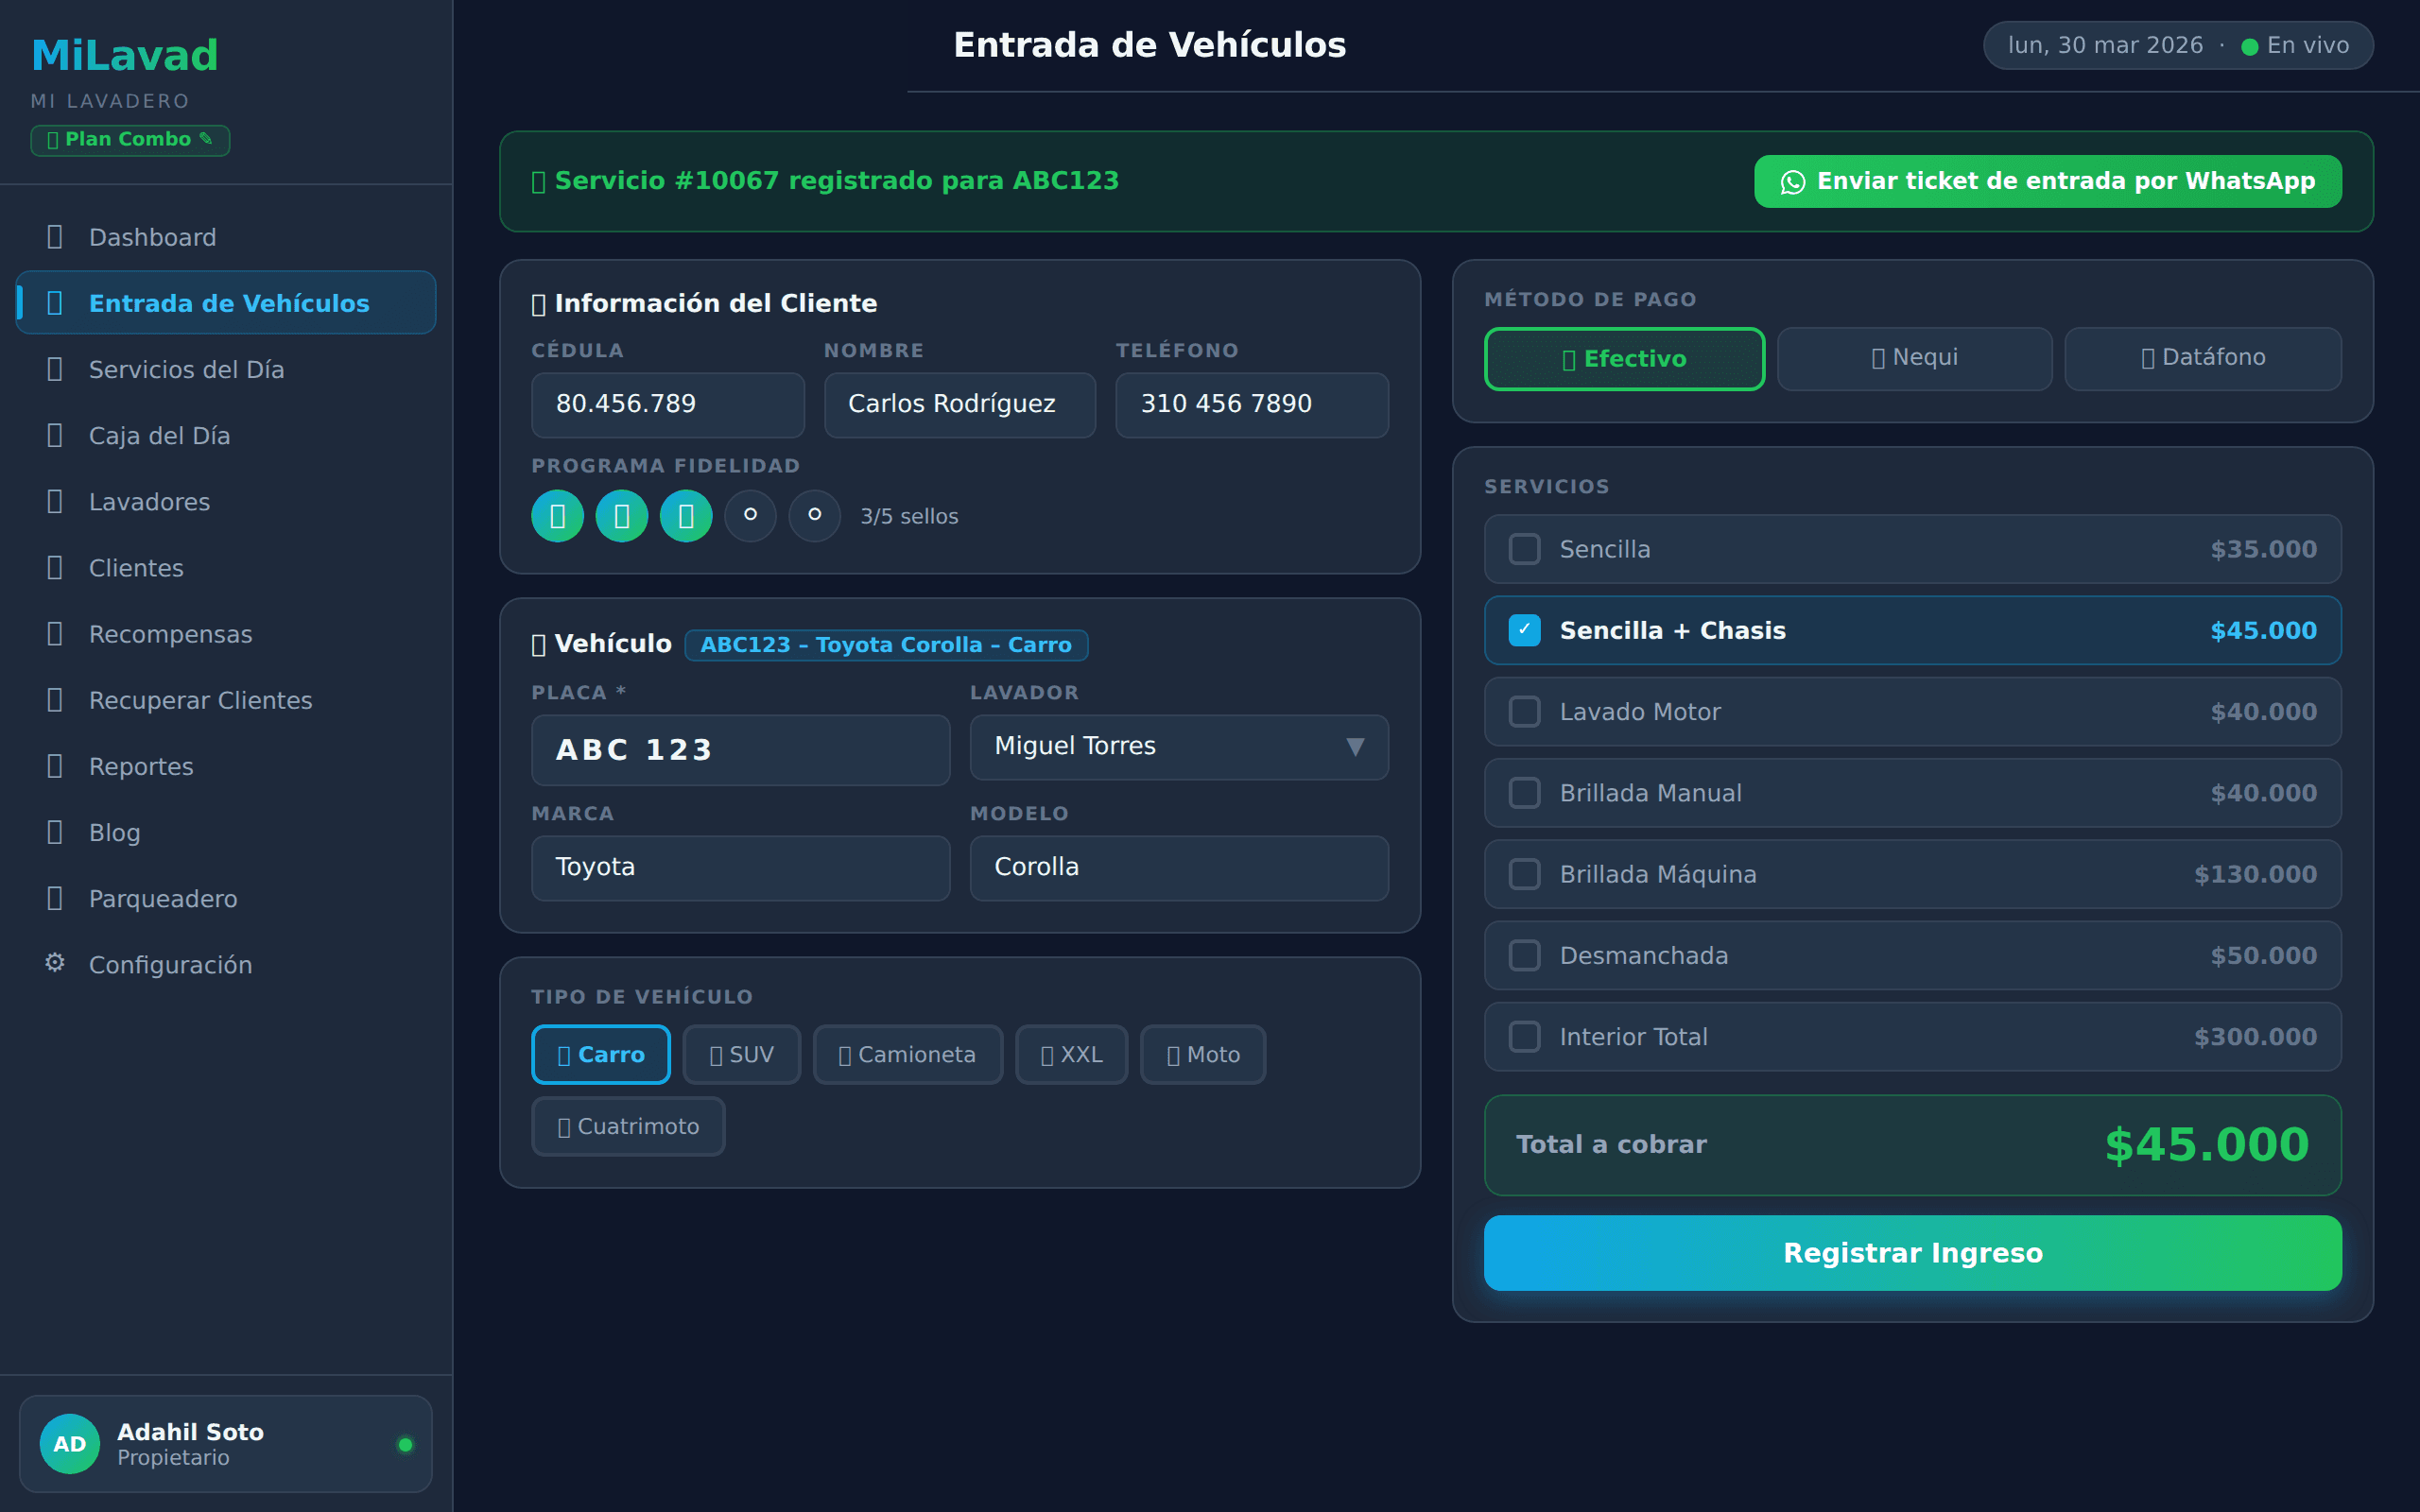Open Caja del Día panel
Viewport: 2420px width, 1512px height.
(160, 435)
